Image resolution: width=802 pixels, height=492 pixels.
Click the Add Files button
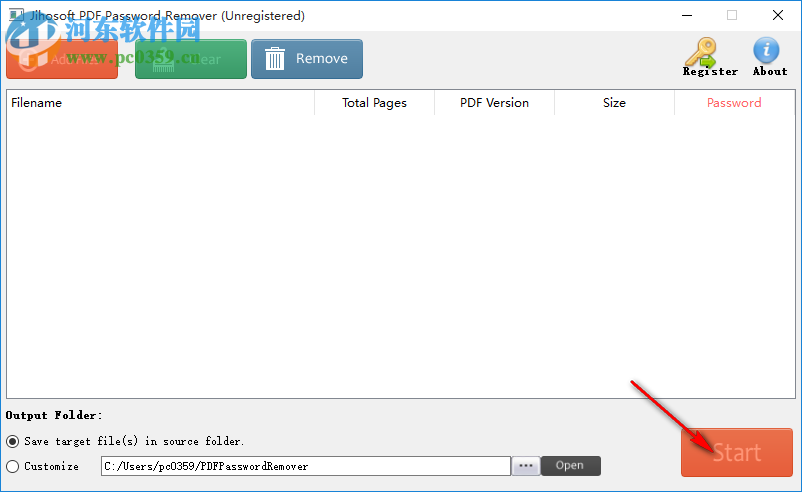(62, 59)
